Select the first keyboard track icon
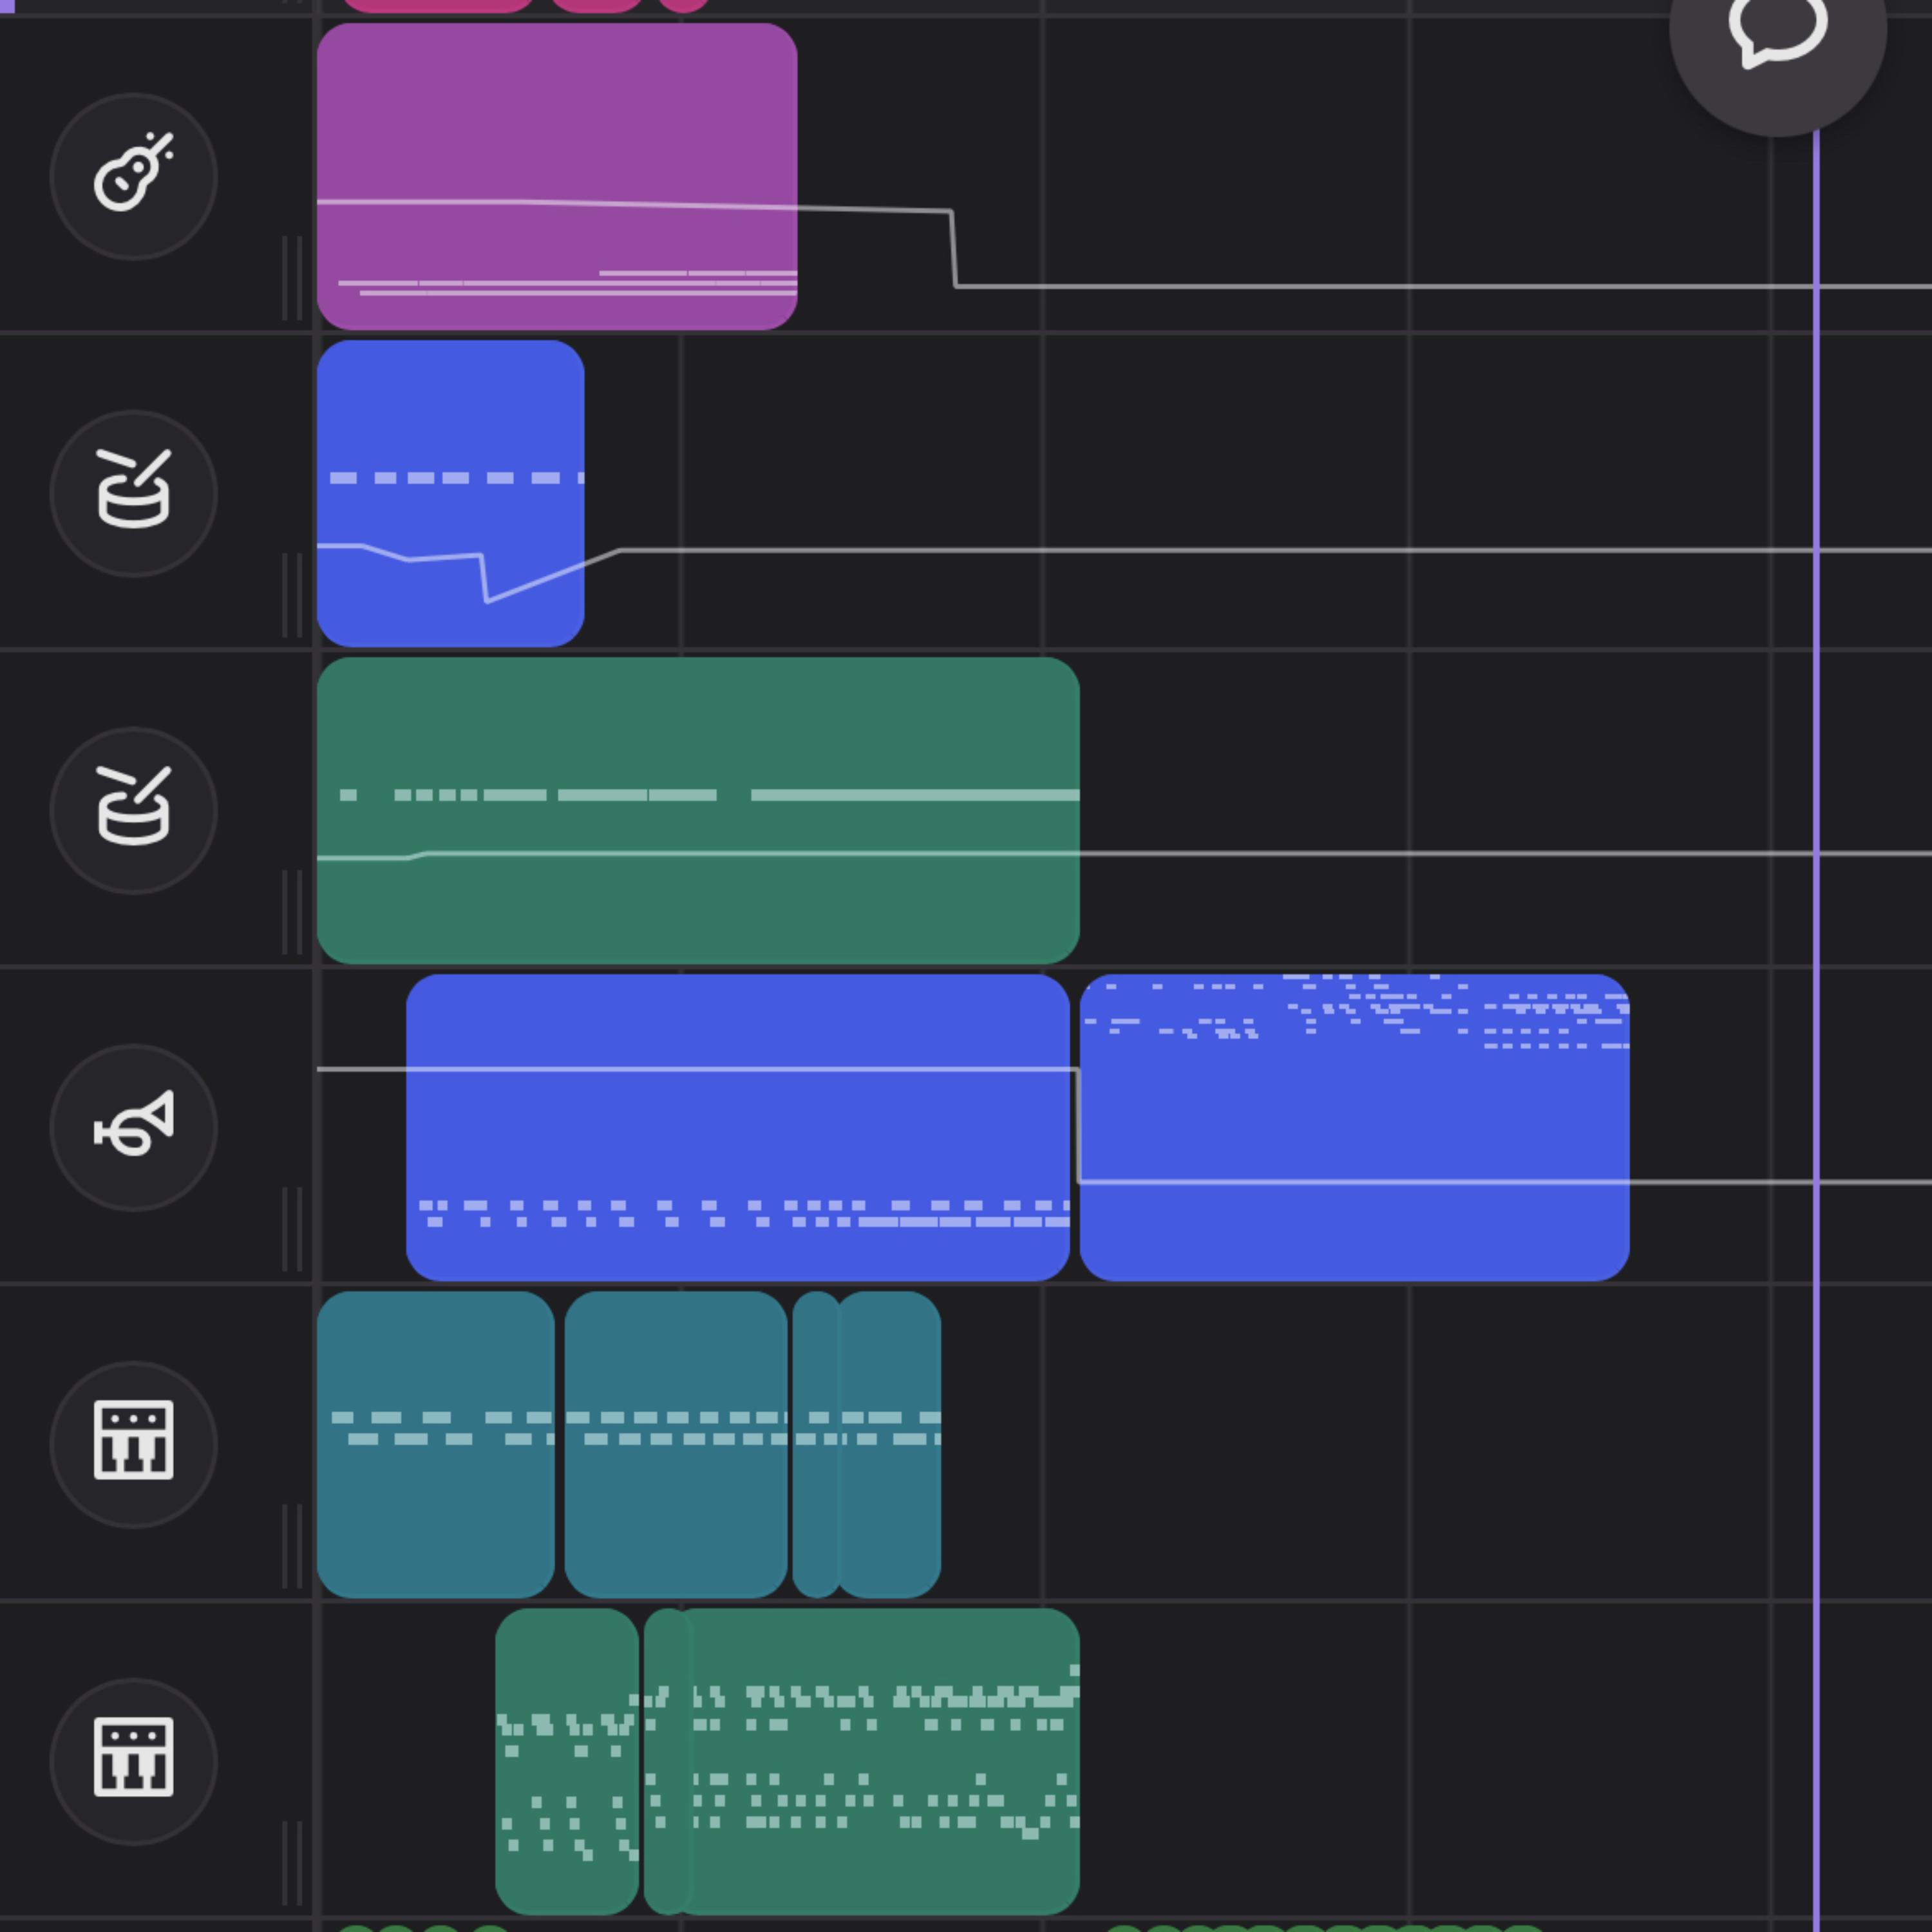The height and width of the screenshot is (1932, 1932). pyautogui.click(x=134, y=1445)
